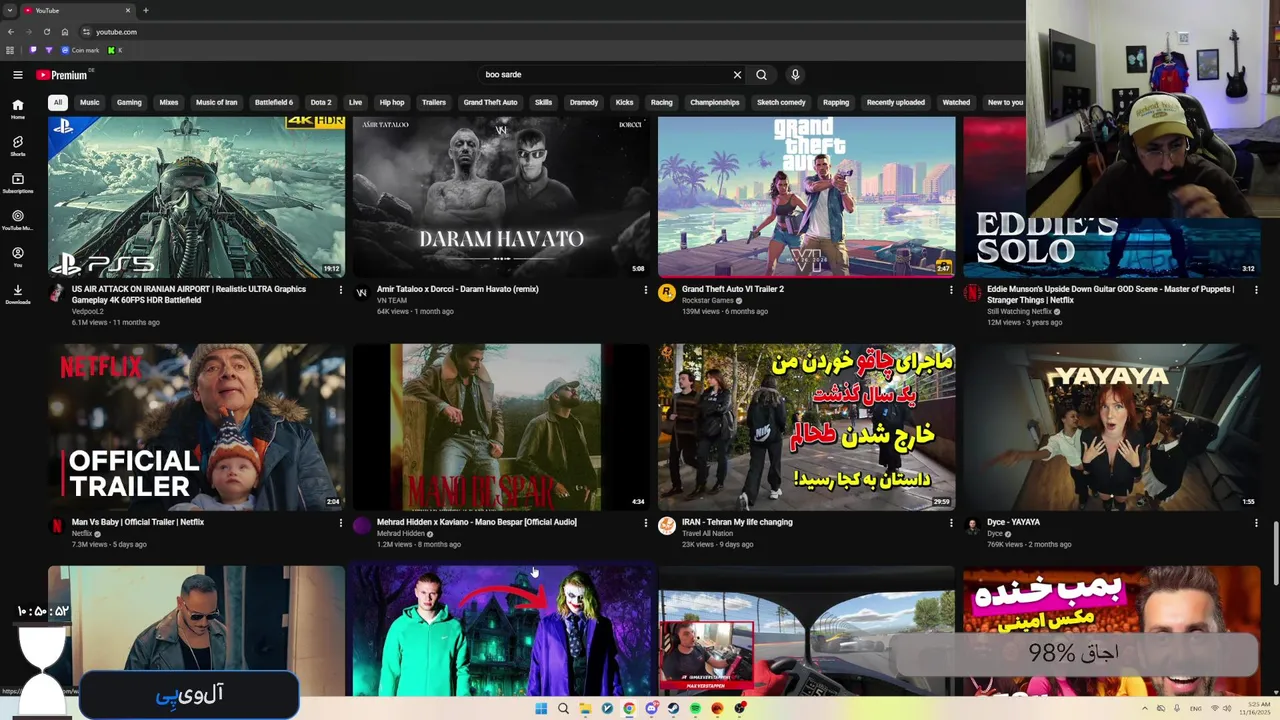Clear the search query with the X

click(x=737, y=75)
